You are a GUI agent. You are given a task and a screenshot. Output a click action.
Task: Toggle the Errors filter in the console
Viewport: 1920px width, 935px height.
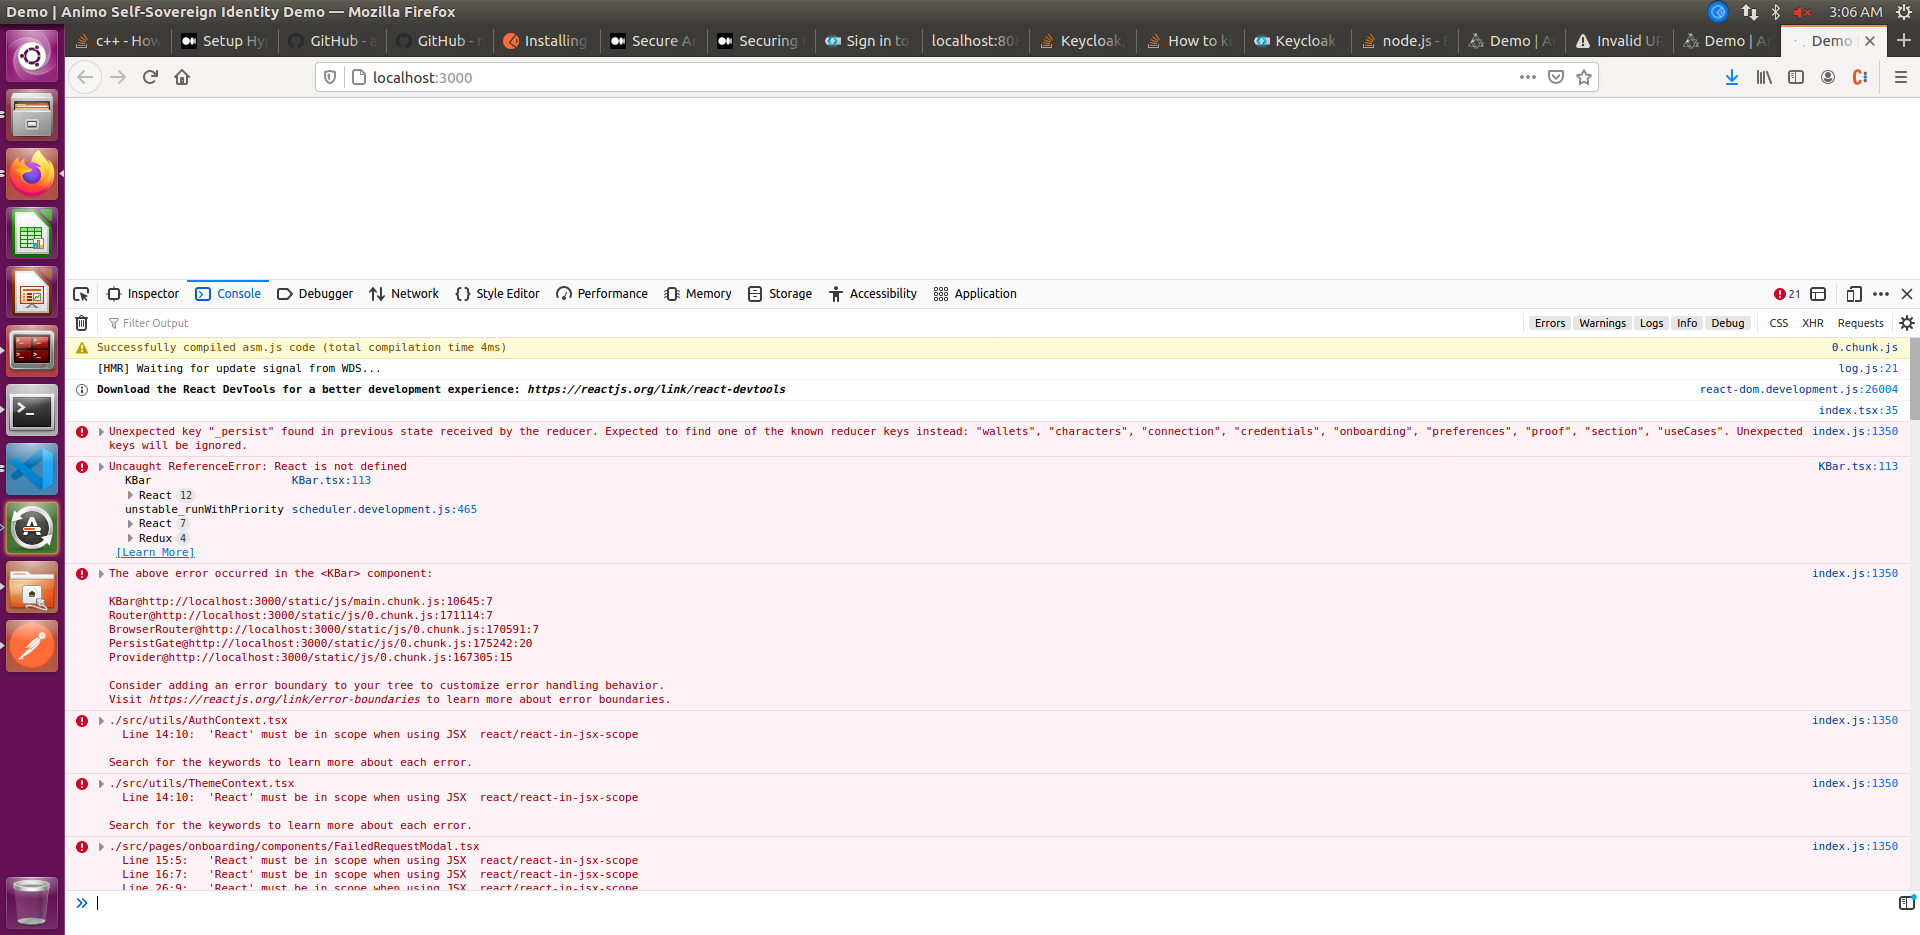(1549, 322)
